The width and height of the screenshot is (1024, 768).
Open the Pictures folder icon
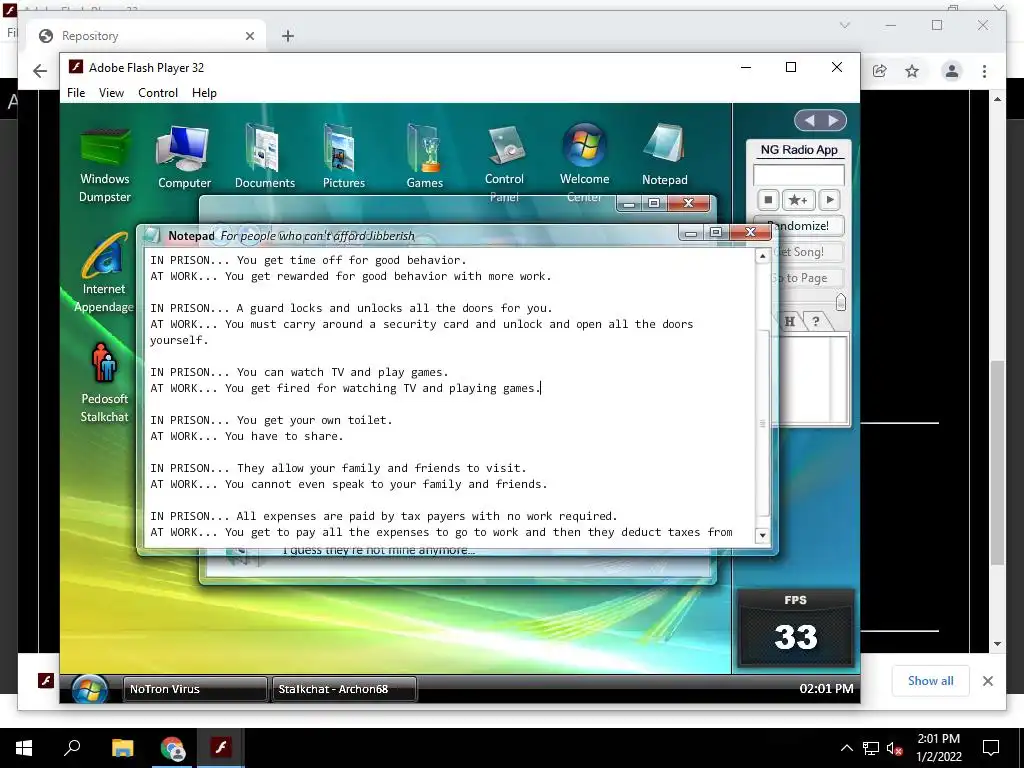344,157
